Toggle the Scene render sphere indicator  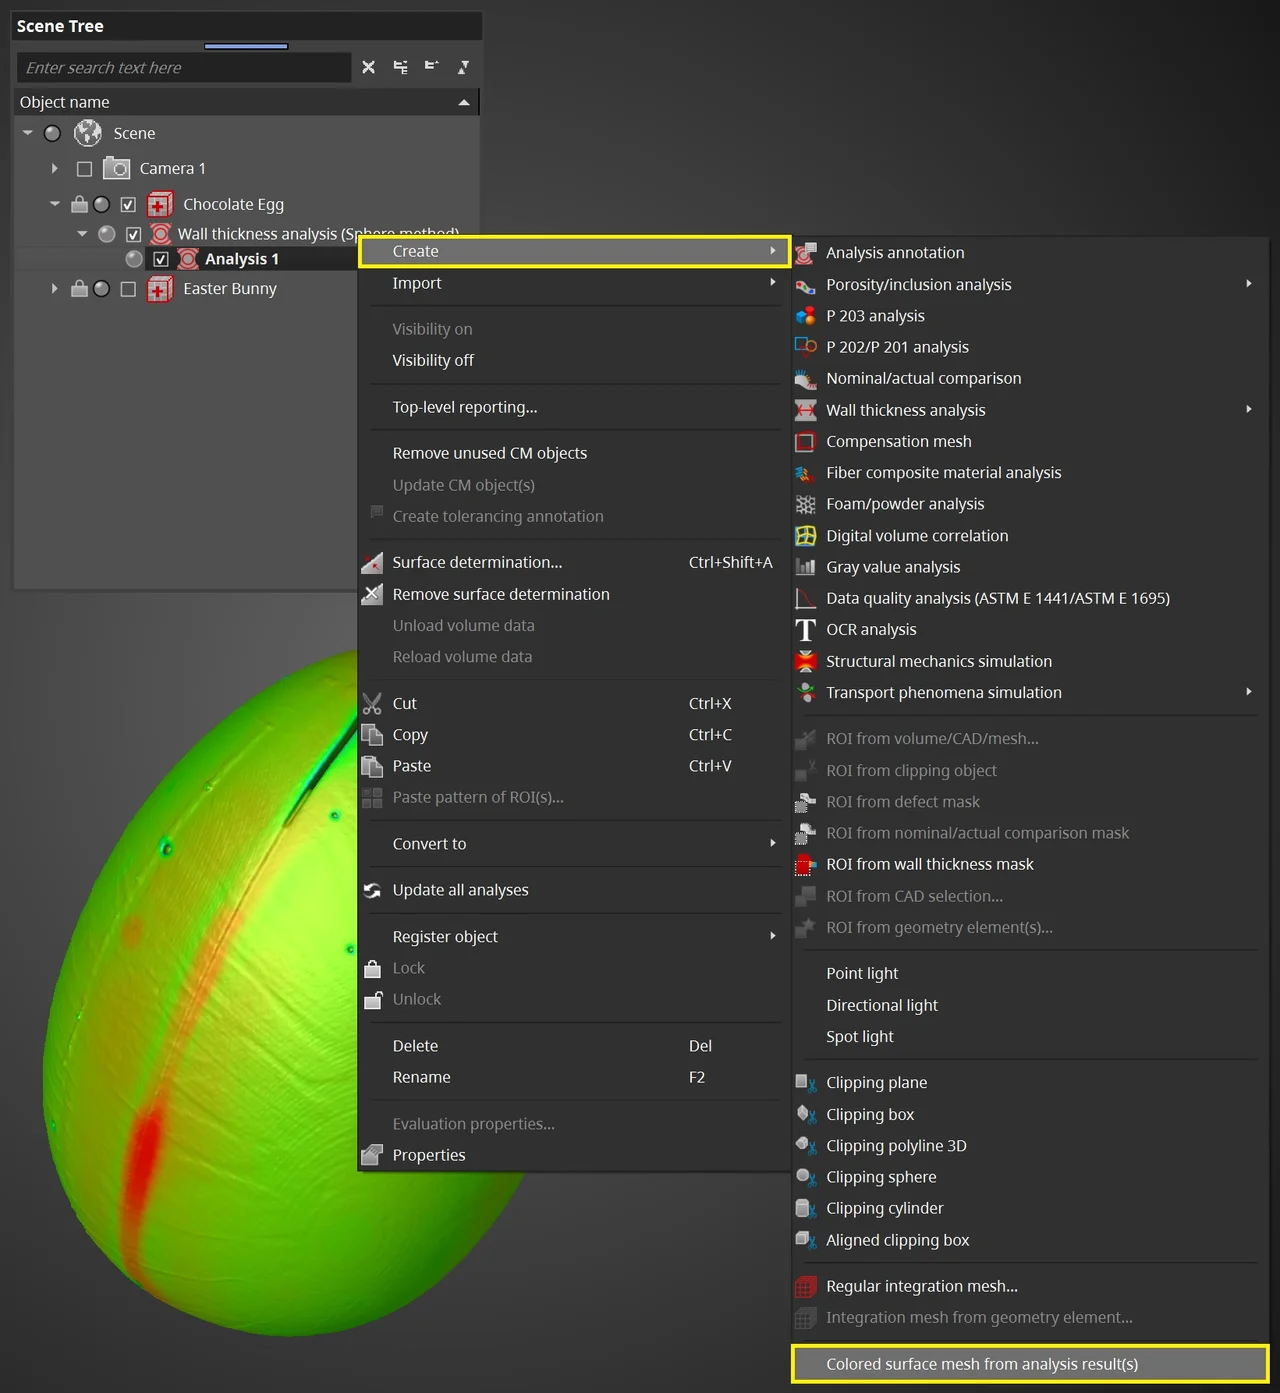pos(53,133)
